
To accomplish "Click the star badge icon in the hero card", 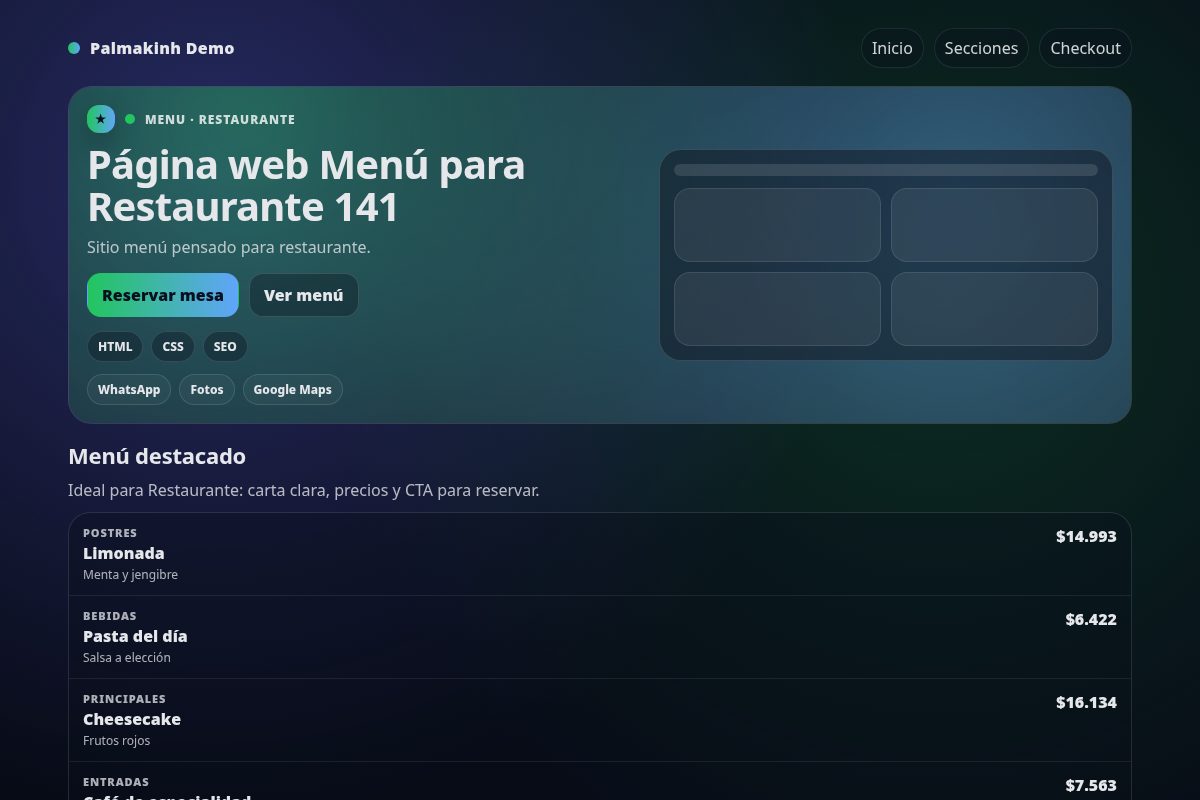I will (x=100, y=119).
